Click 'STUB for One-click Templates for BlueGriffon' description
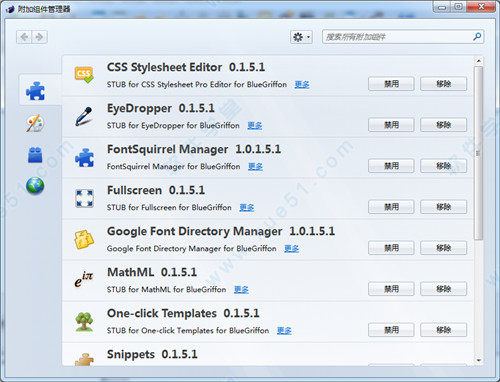The height and width of the screenshot is (382, 500). point(188,331)
